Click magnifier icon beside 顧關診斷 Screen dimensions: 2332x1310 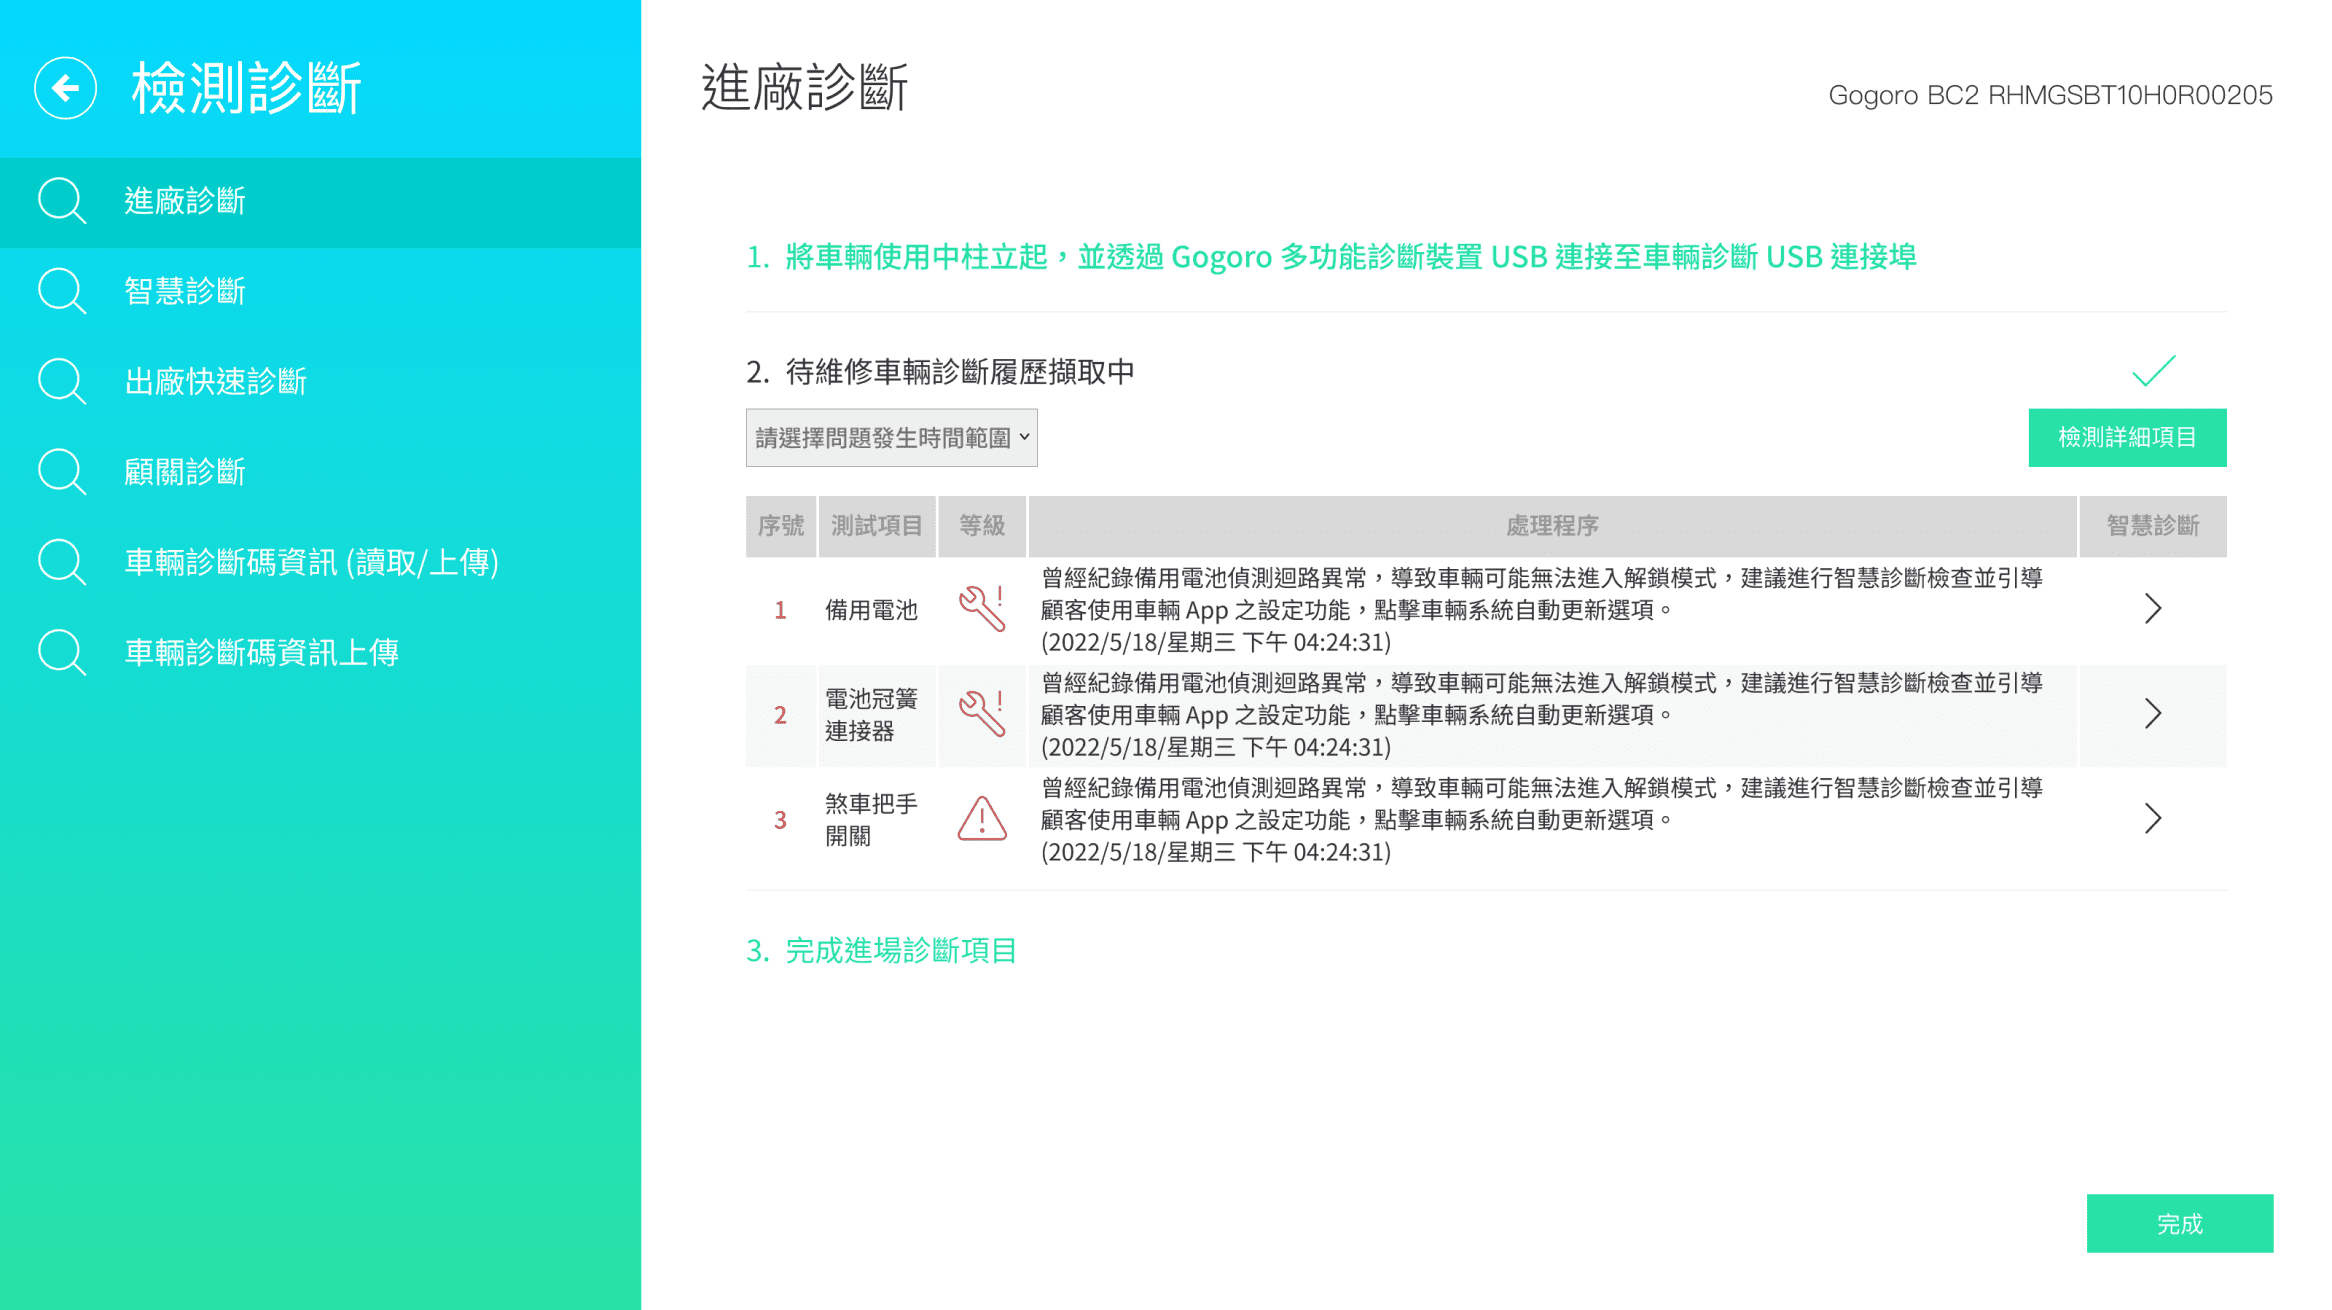pos(62,472)
